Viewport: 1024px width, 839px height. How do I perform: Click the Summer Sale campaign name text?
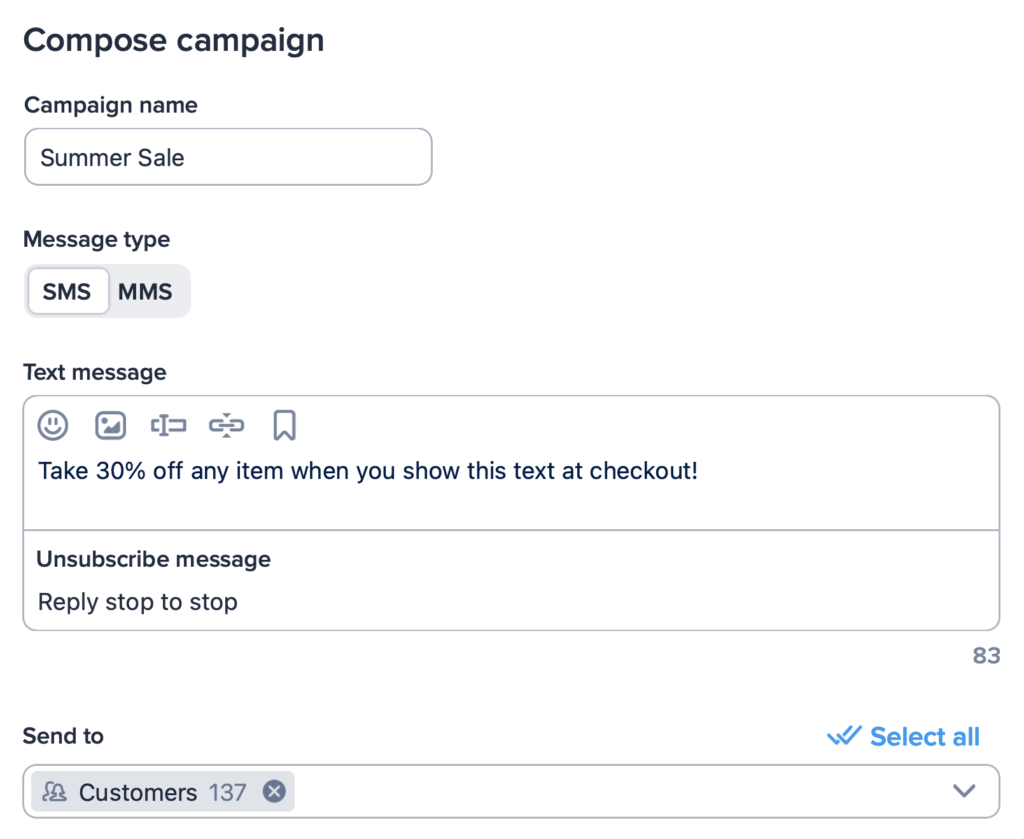pos(112,157)
